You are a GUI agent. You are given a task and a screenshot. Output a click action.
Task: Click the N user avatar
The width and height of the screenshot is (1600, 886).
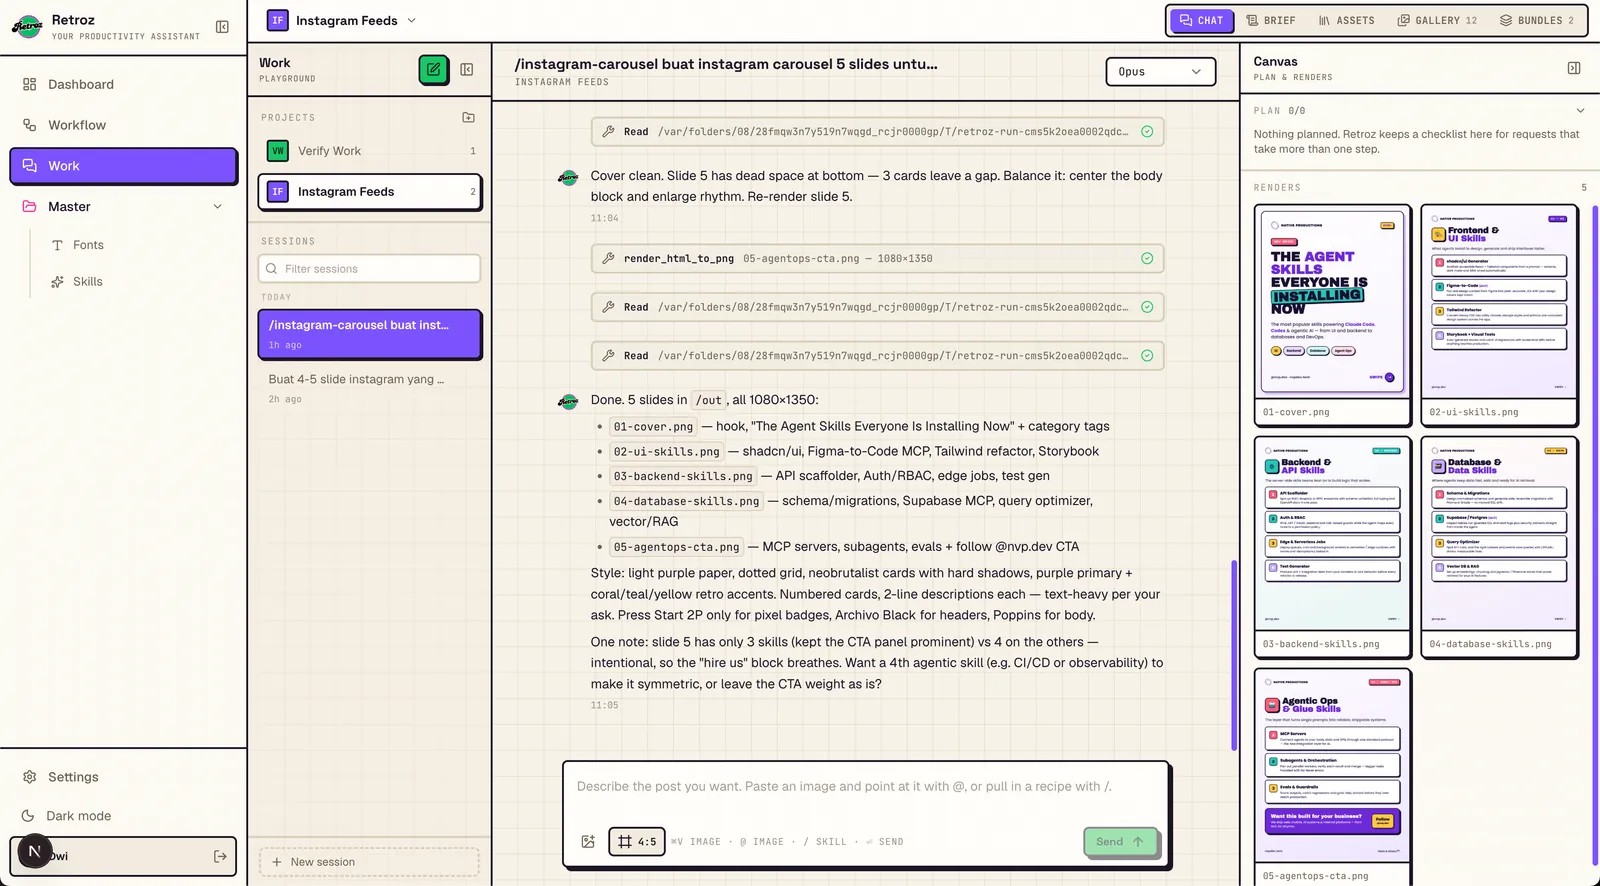(x=35, y=851)
